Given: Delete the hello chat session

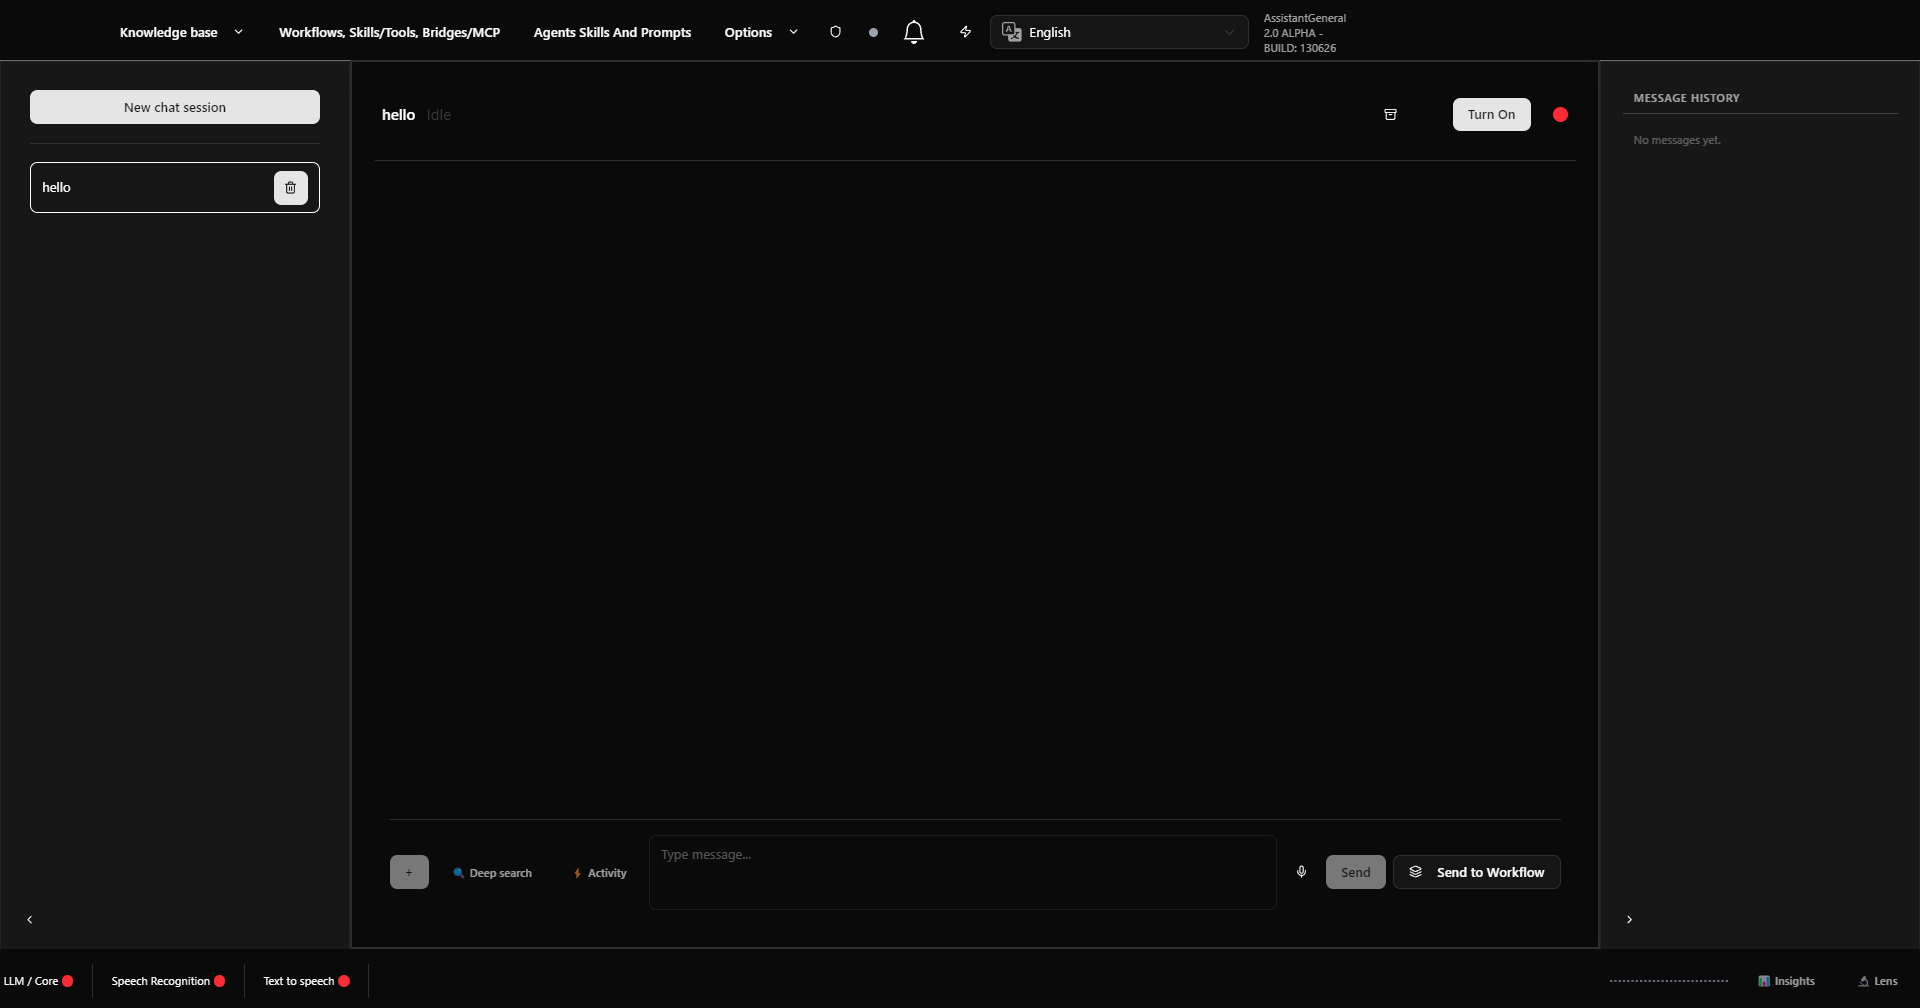Looking at the screenshot, I should 291,187.
